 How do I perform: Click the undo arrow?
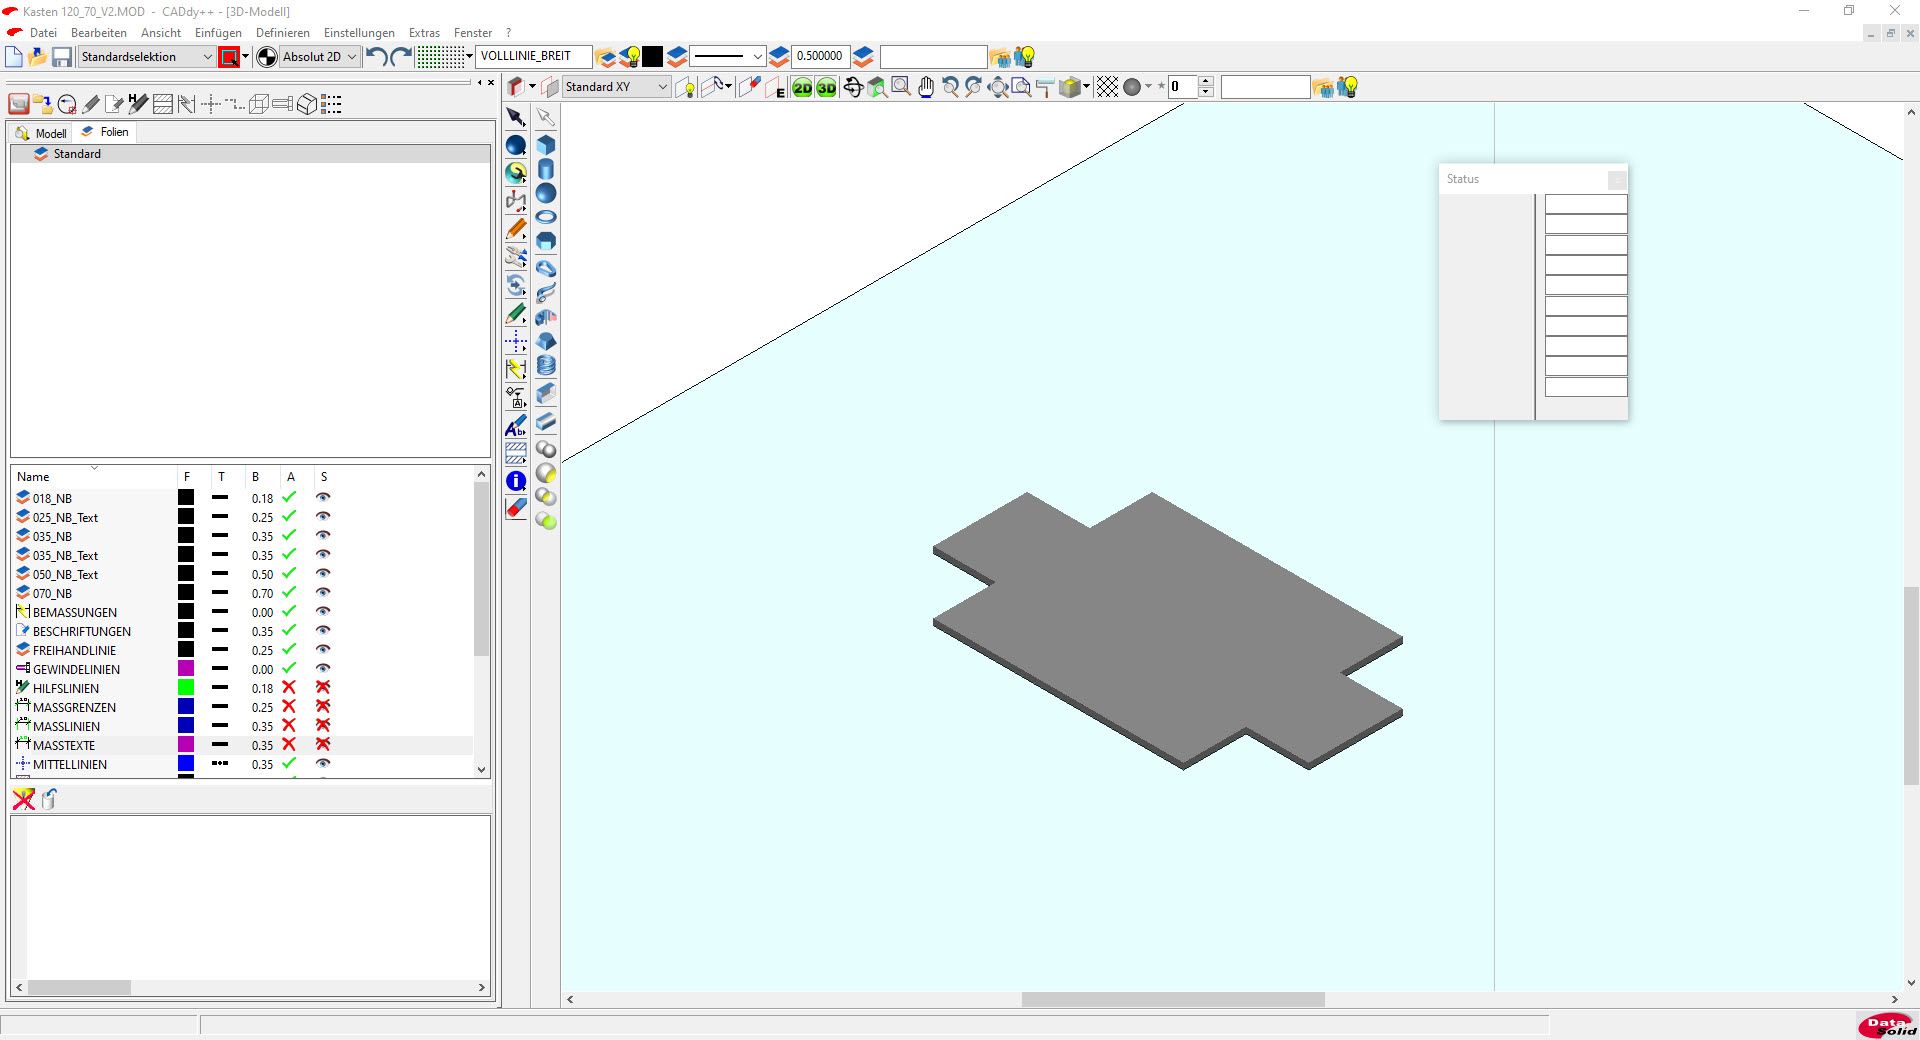coord(376,57)
